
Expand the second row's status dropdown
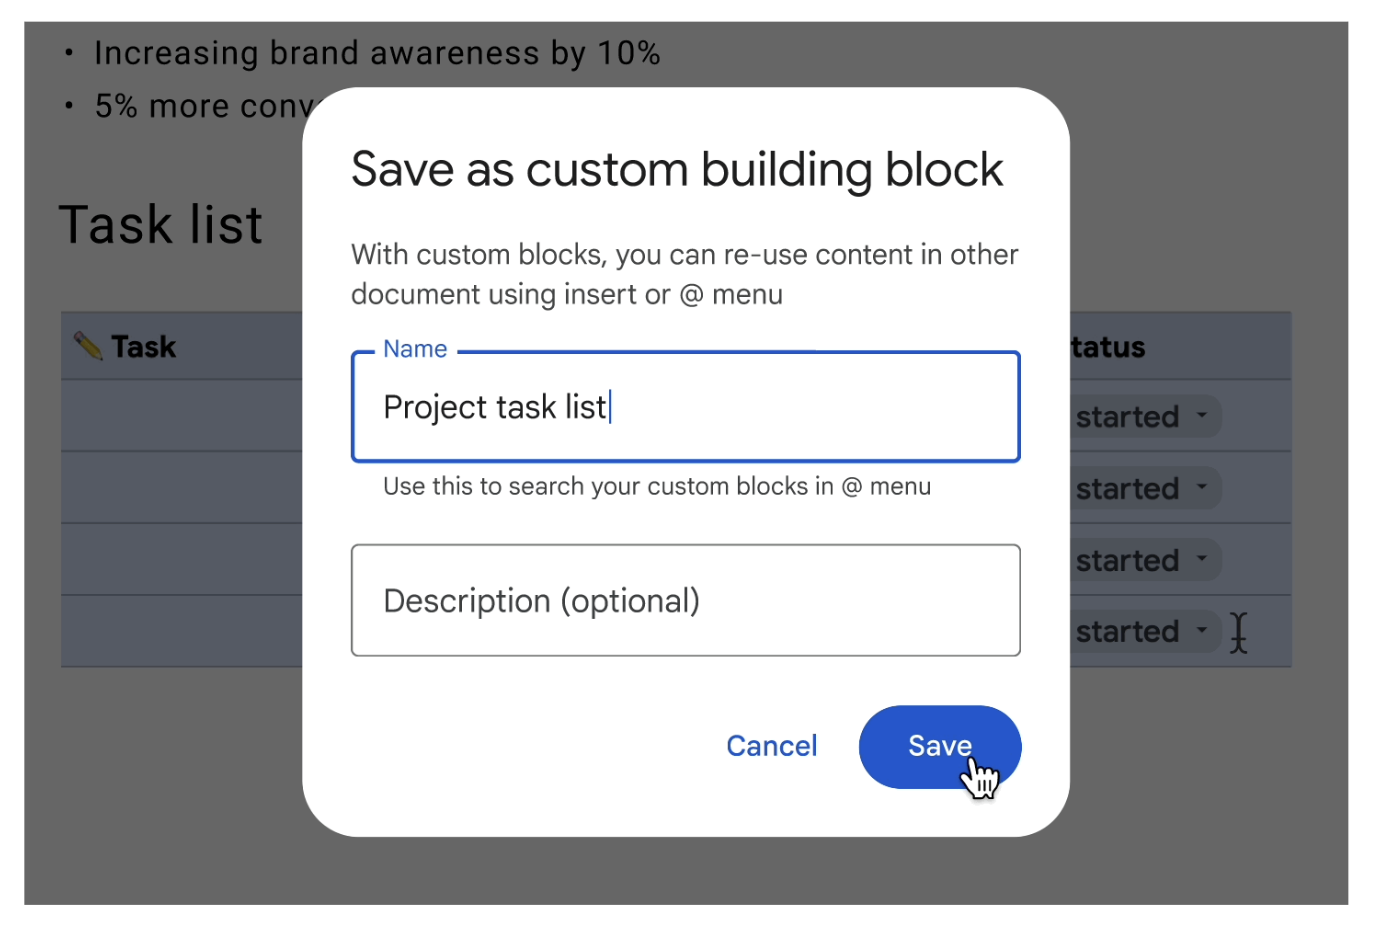1201,488
